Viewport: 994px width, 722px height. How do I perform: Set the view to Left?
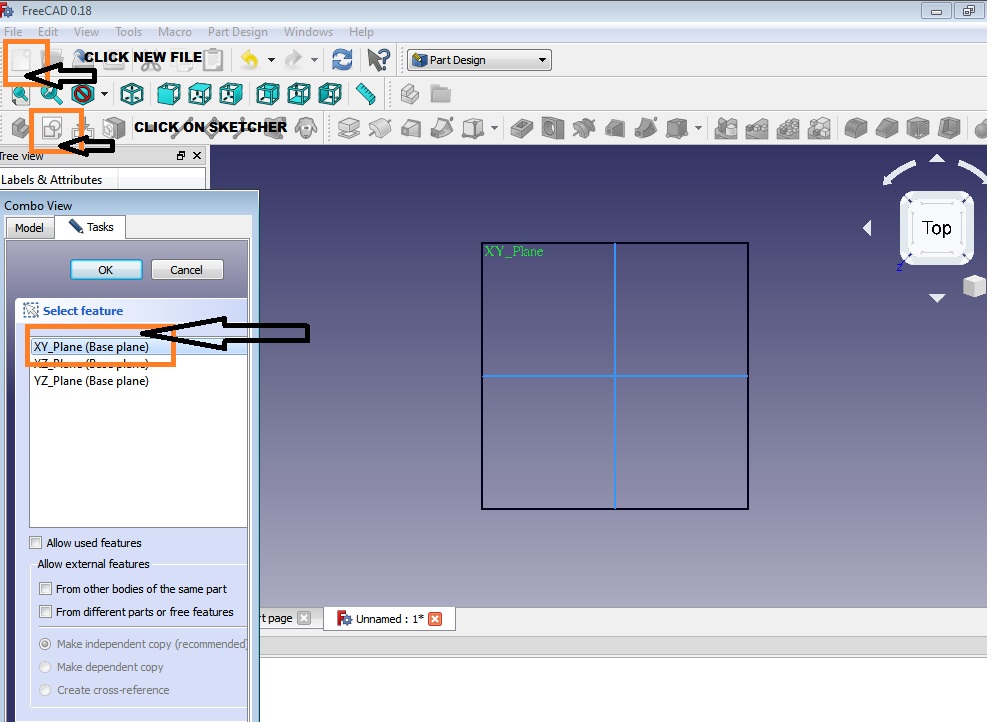[x=330, y=94]
